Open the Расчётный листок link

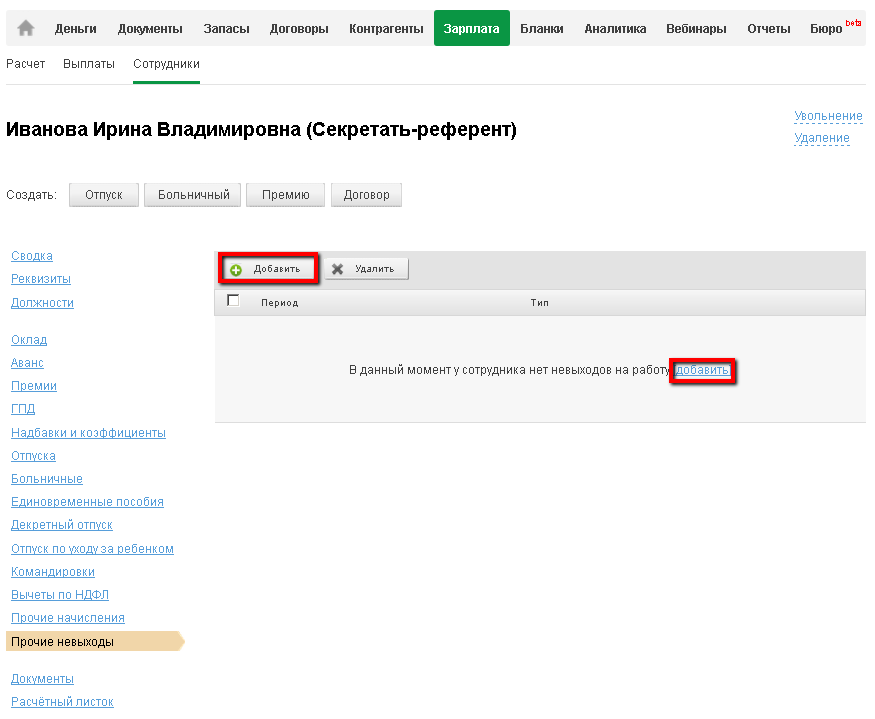coord(62,702)
